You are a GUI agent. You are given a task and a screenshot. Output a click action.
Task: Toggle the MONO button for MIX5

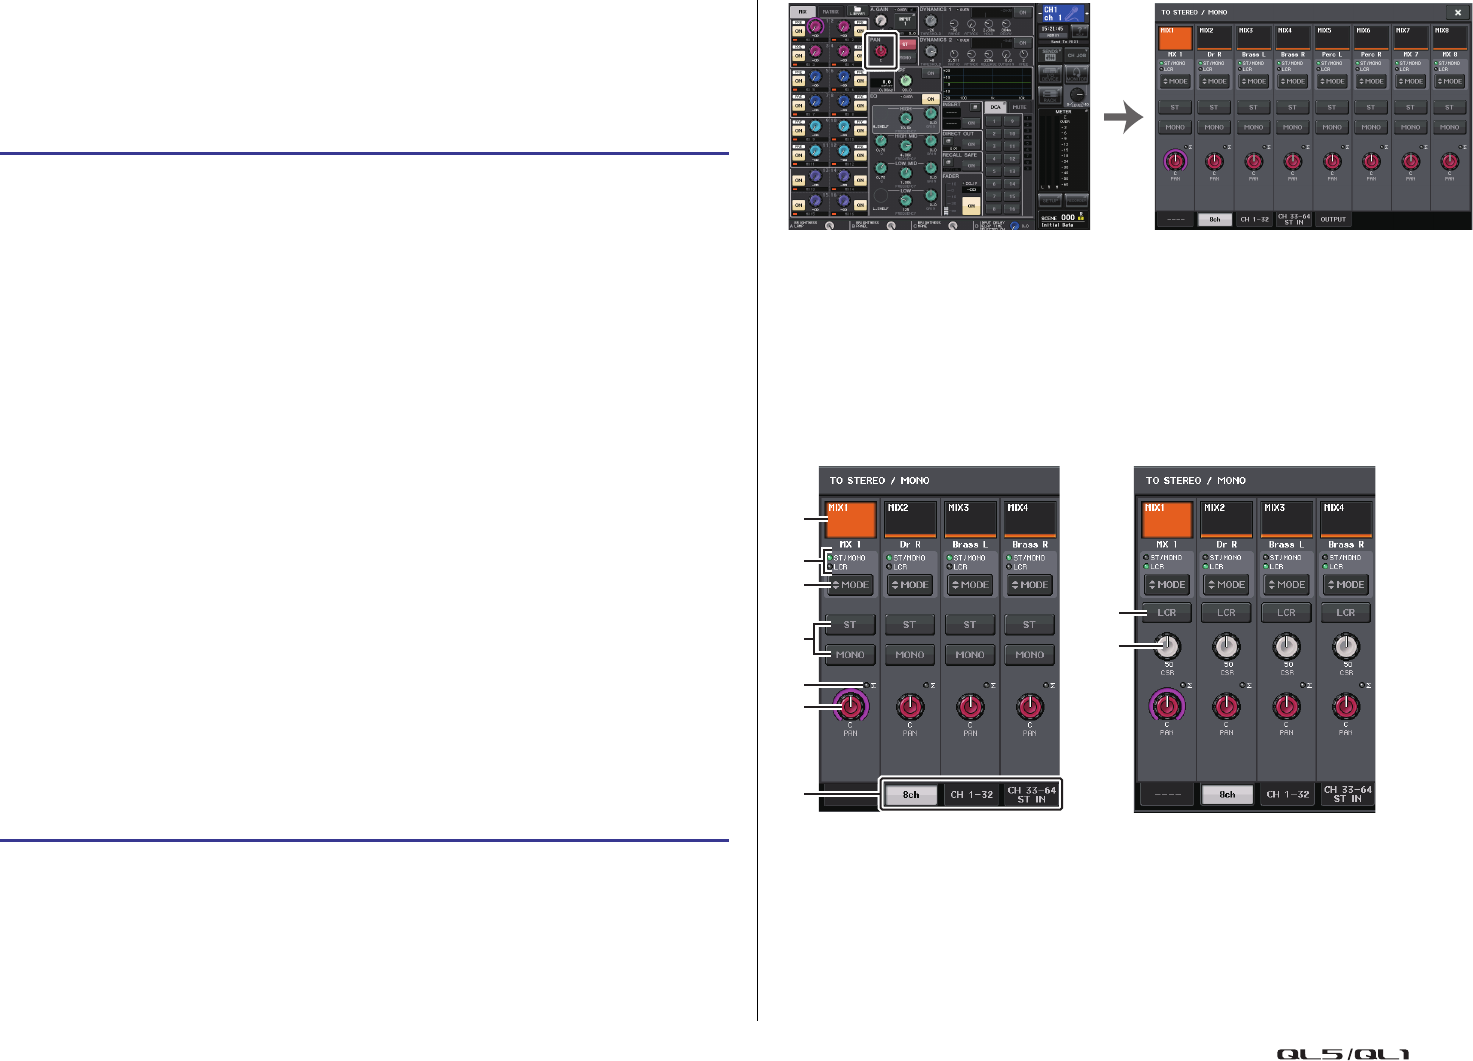(1332, 127)
